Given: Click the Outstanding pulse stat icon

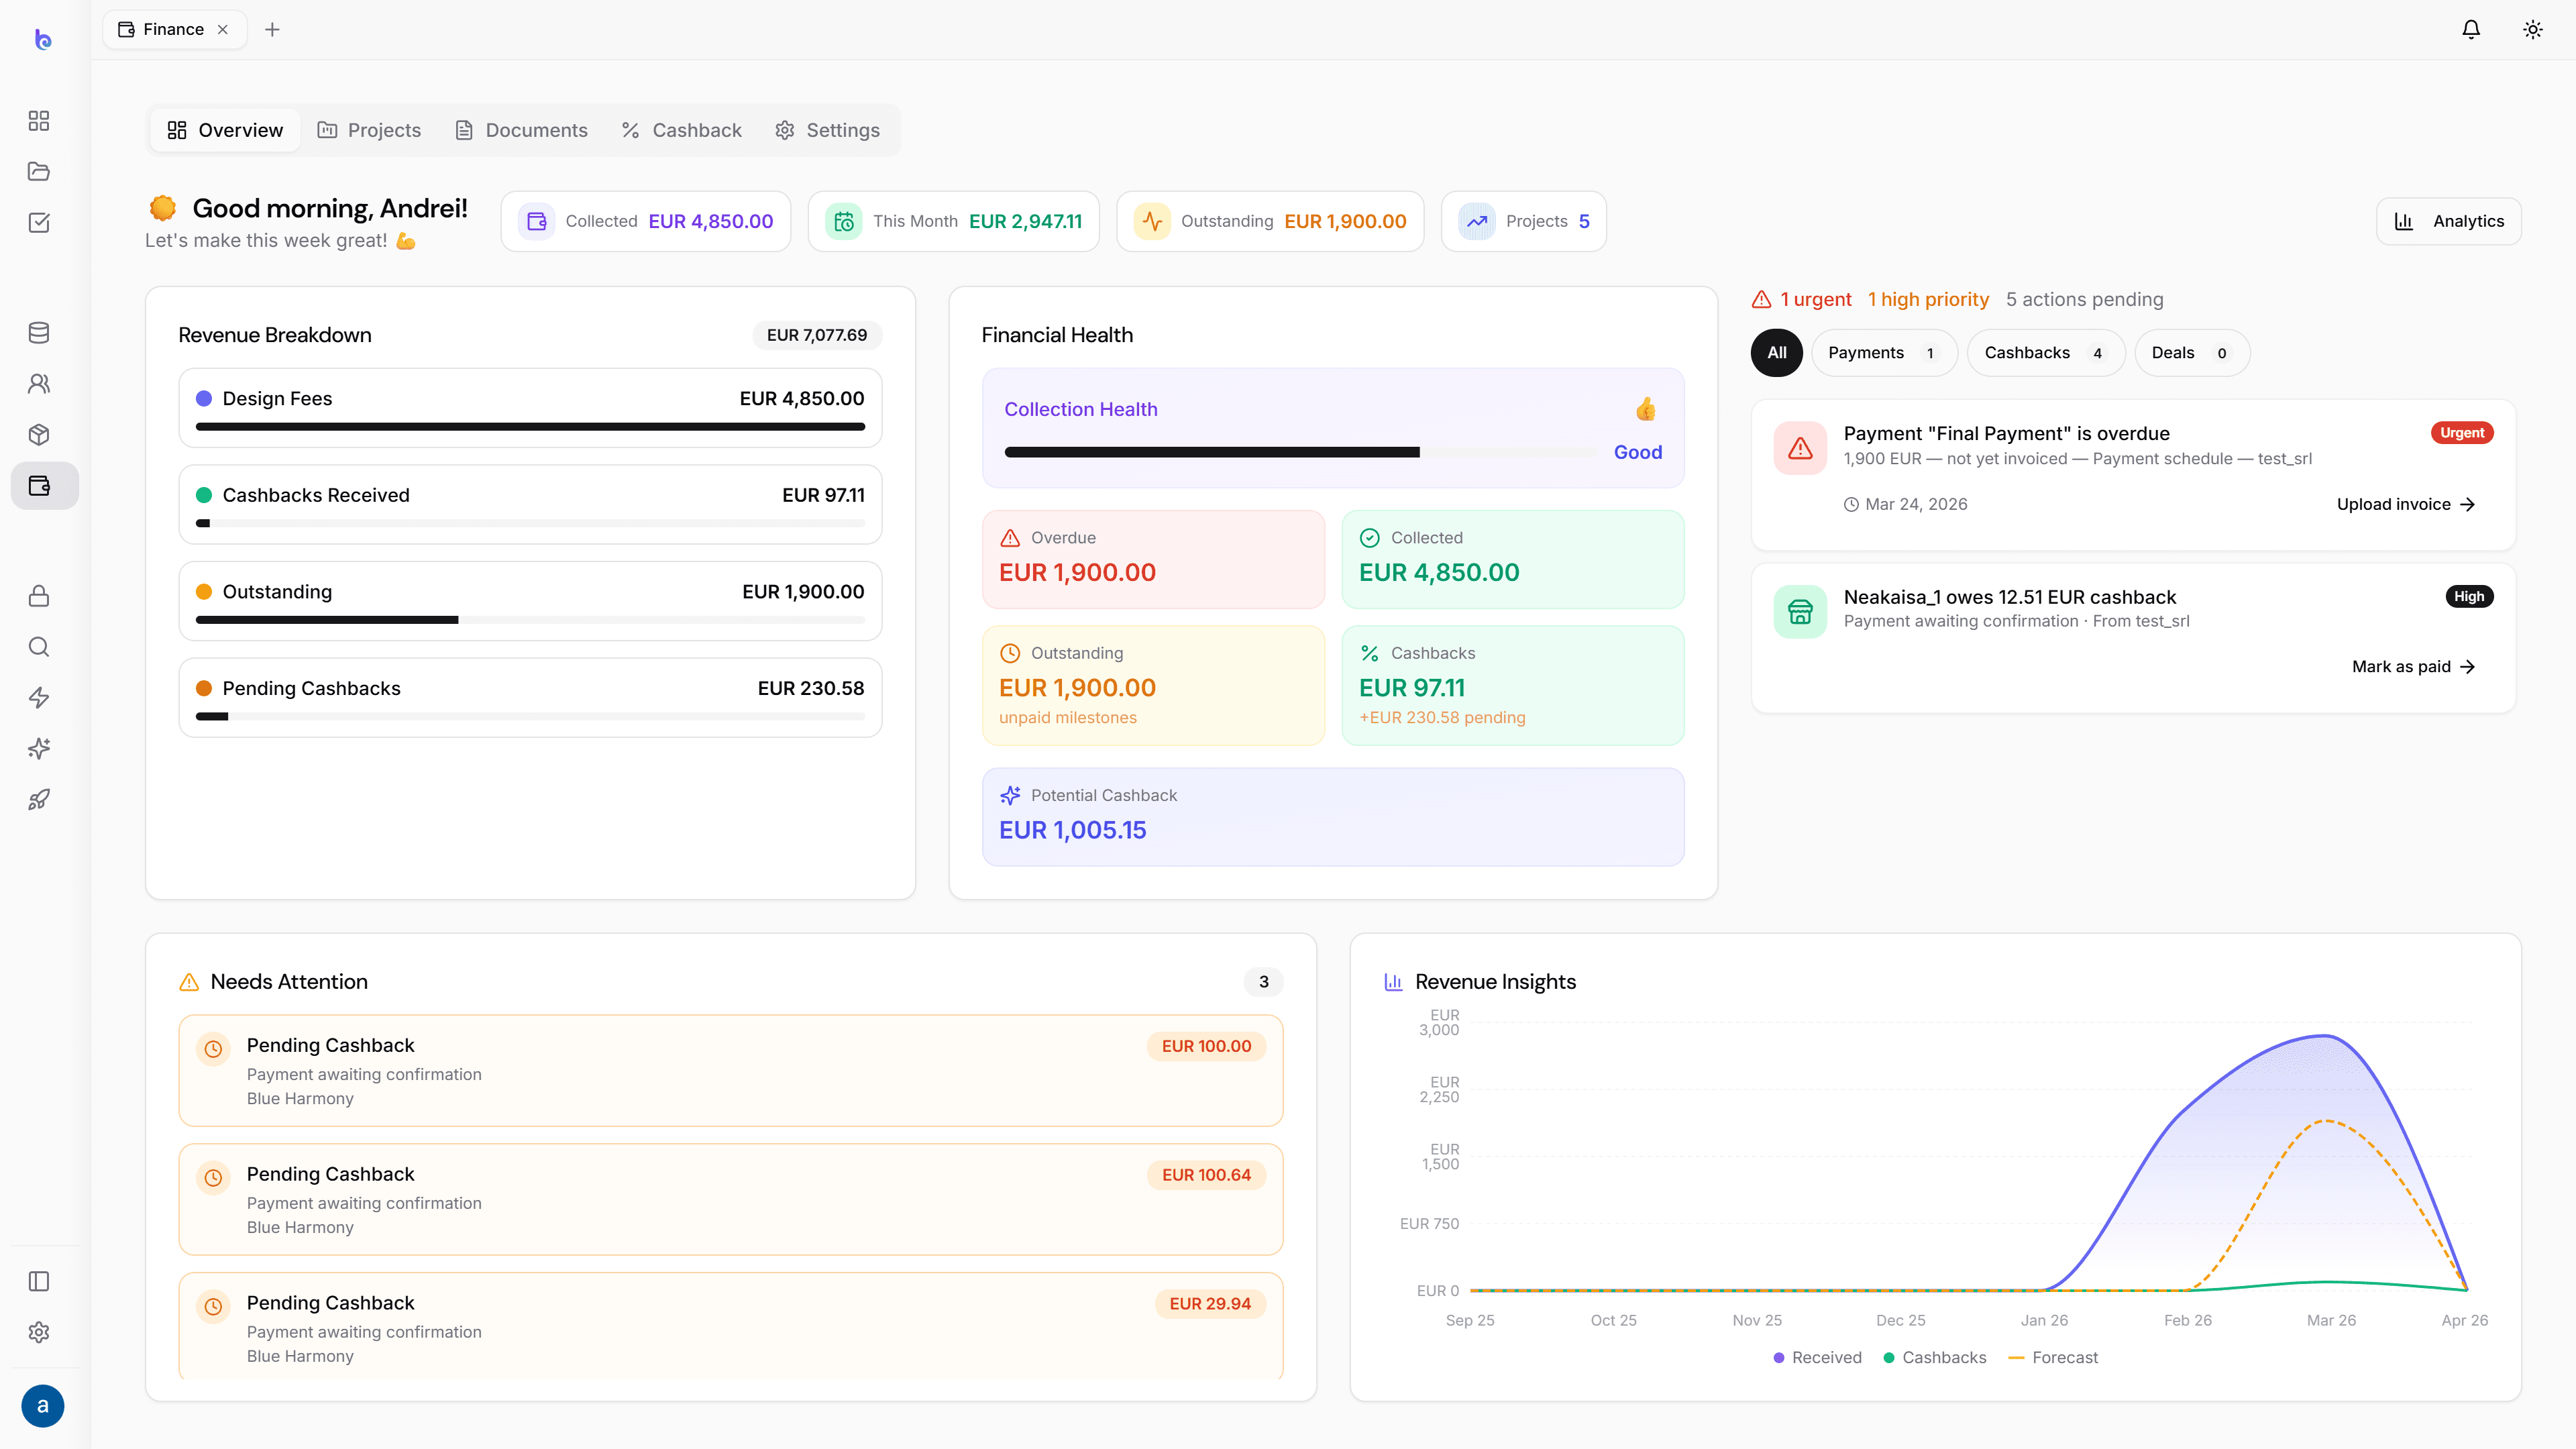Looking at the screenshot, I should click(x=1152, y=221).
